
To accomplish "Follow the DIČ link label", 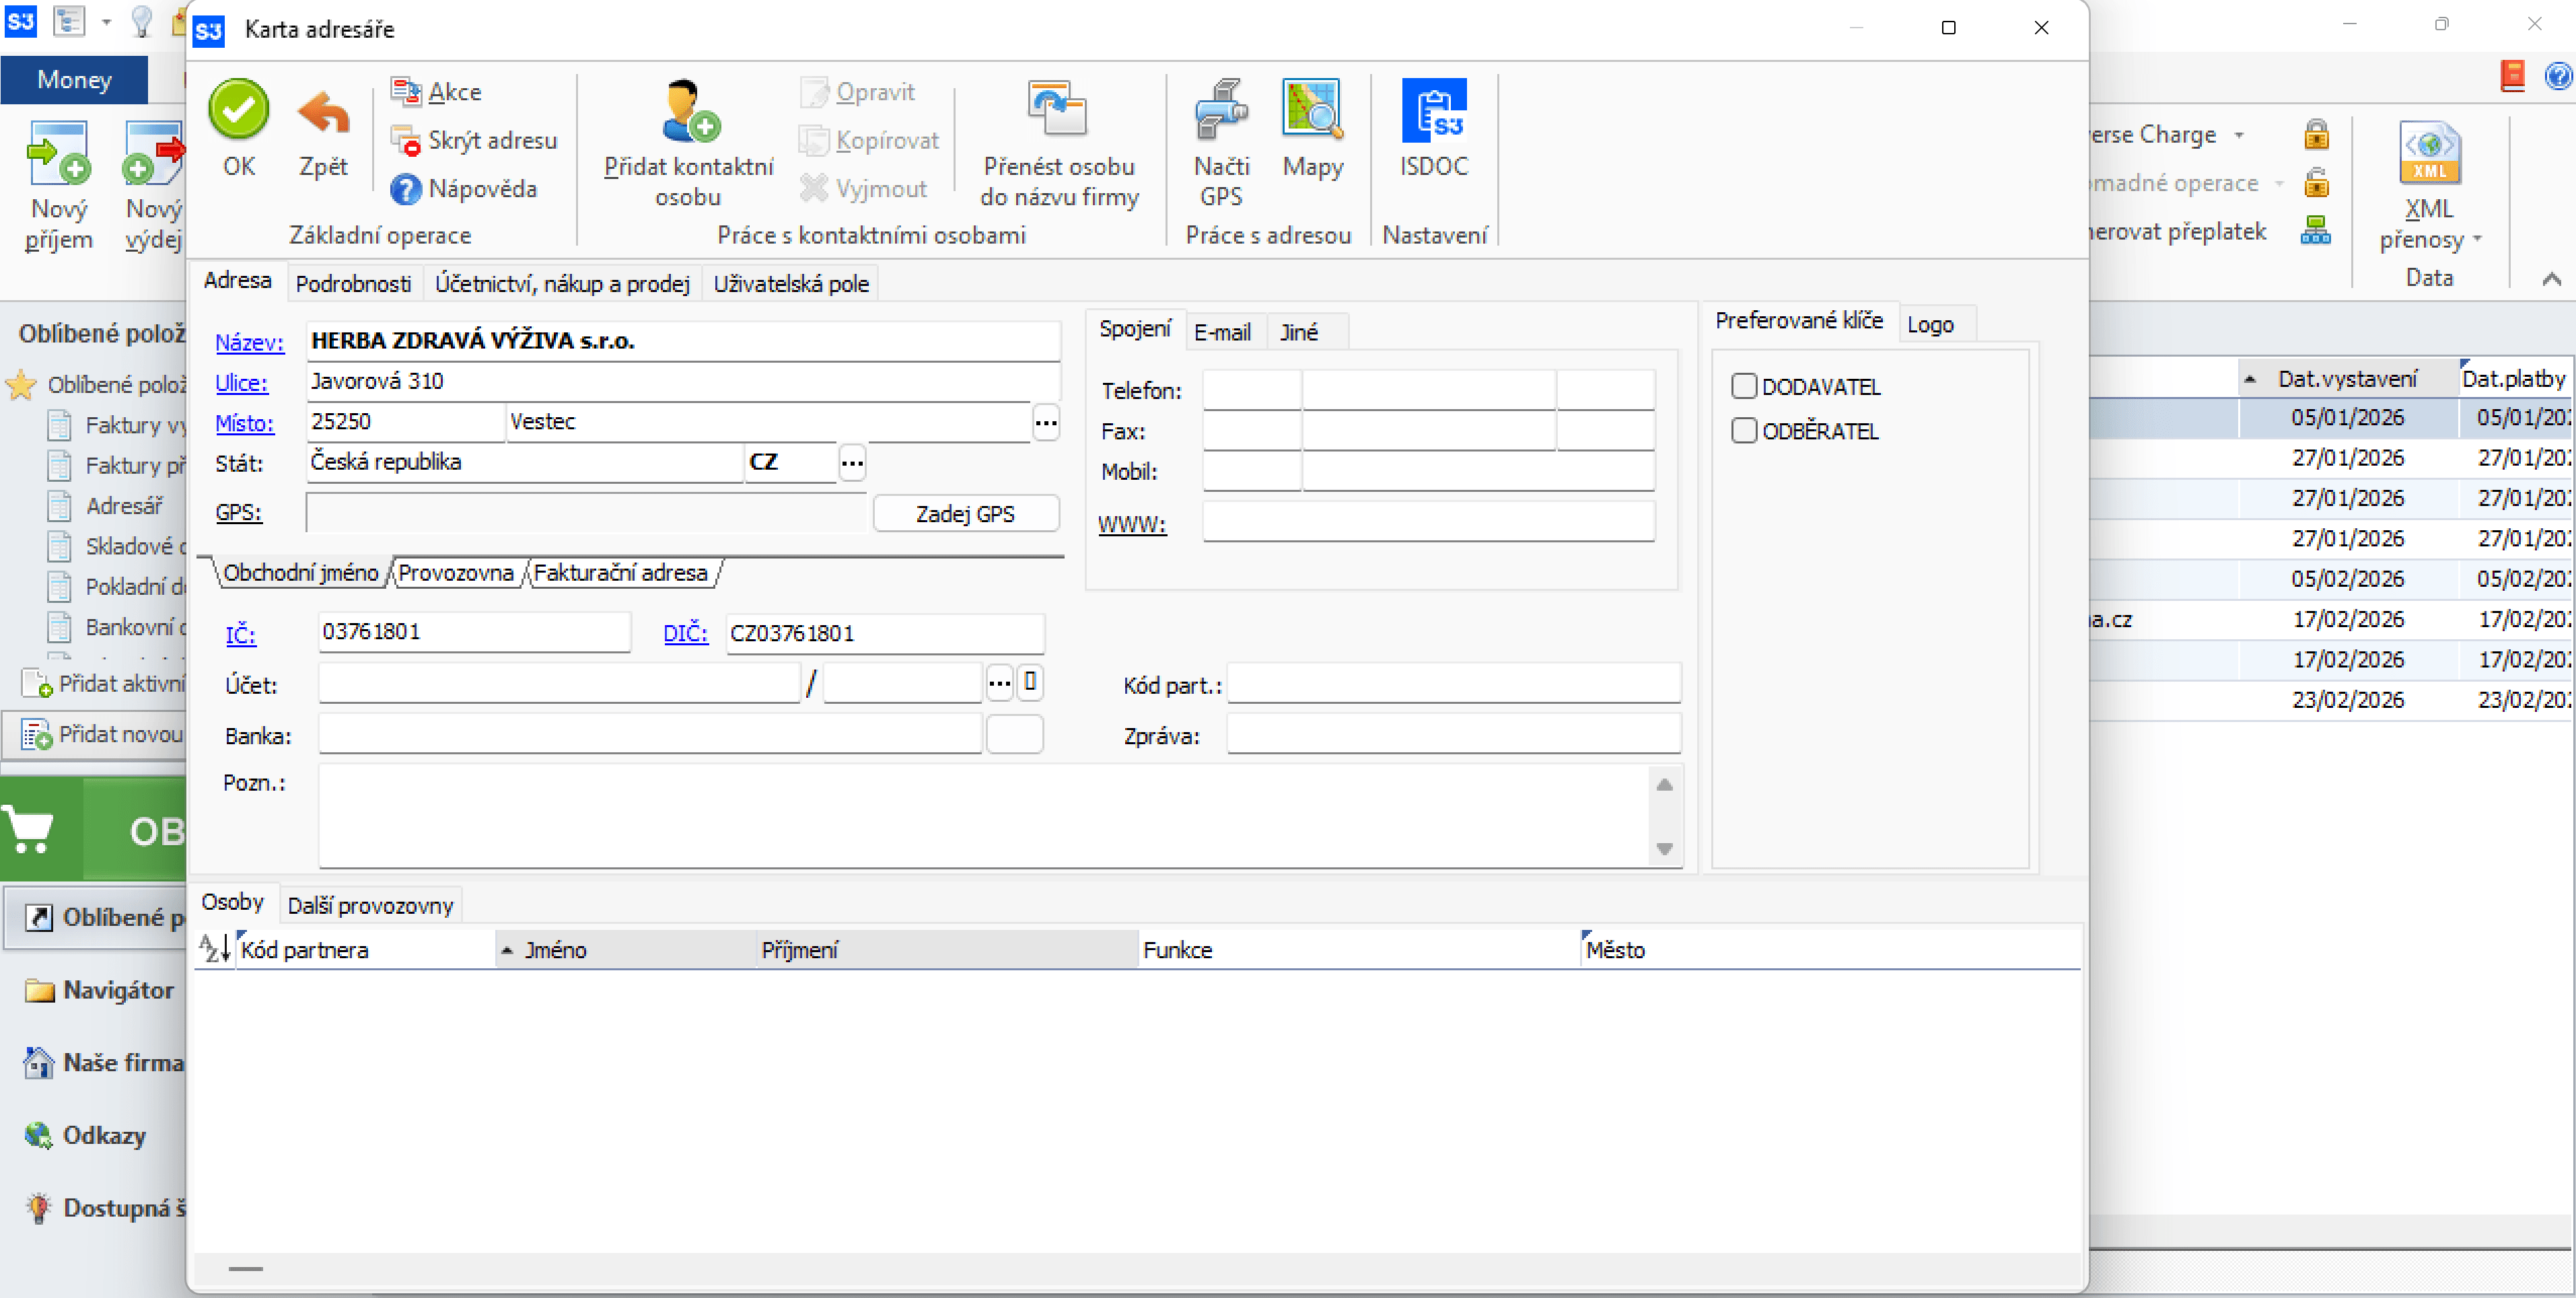I will pos(685,633).
